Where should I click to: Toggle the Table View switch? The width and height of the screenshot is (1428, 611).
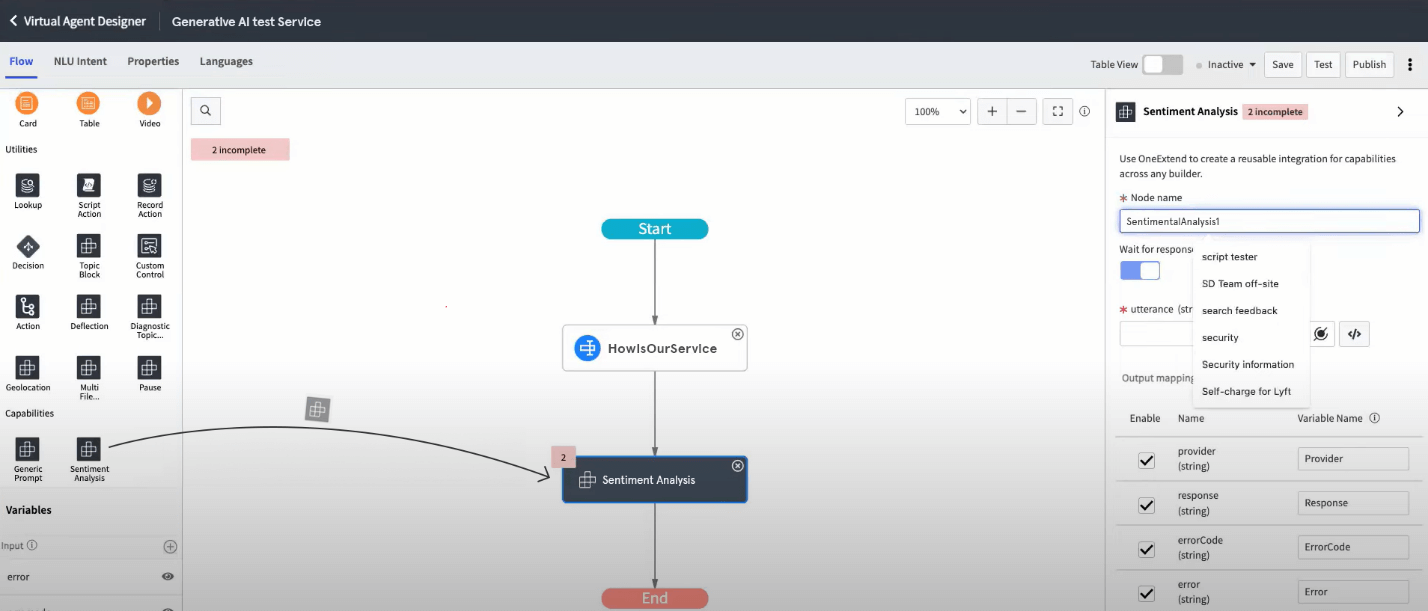1163,64
